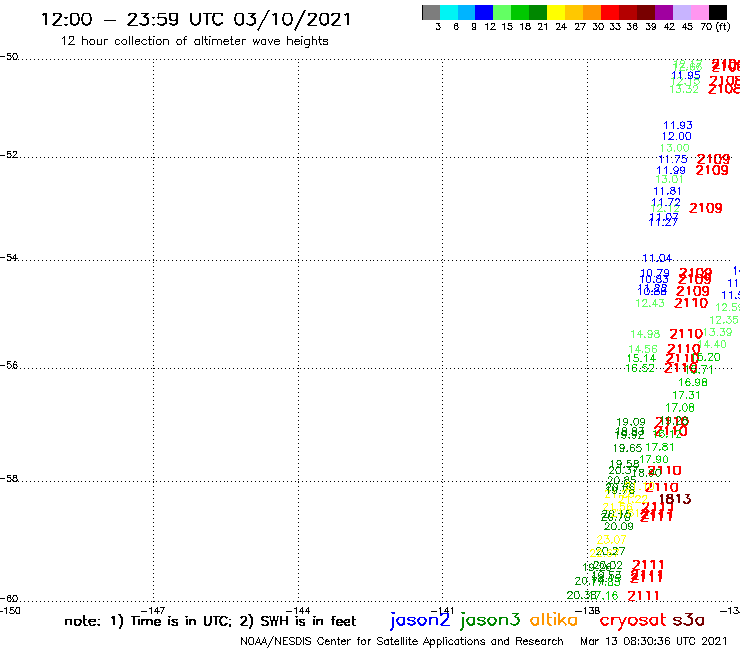Click the reading 17.08
Image resolution: width=740 pixels, height=650 pixels.
(680, 407)
